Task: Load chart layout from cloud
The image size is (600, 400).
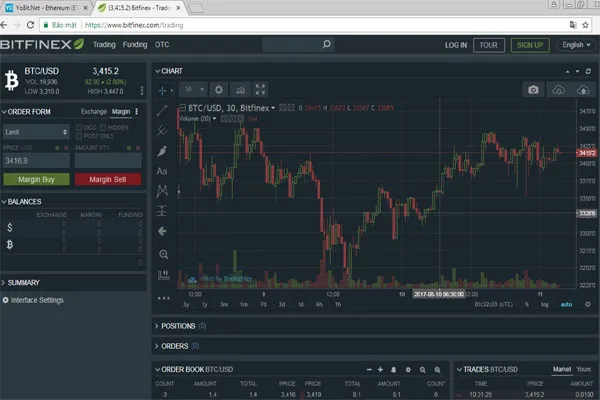Action: (x=559, y=90)
